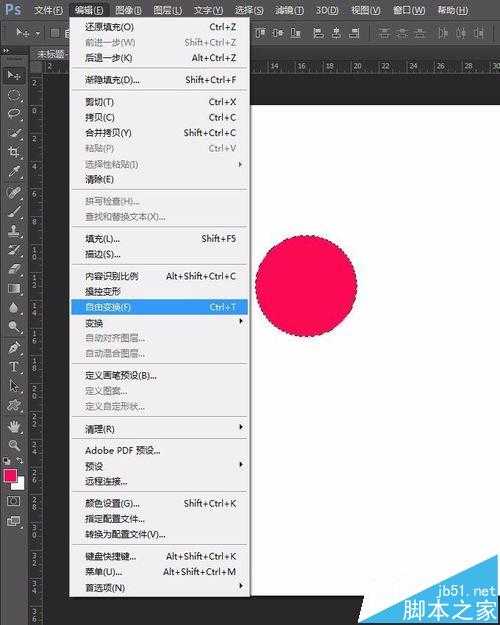Click the red circle on canvas

coord(306,286)
